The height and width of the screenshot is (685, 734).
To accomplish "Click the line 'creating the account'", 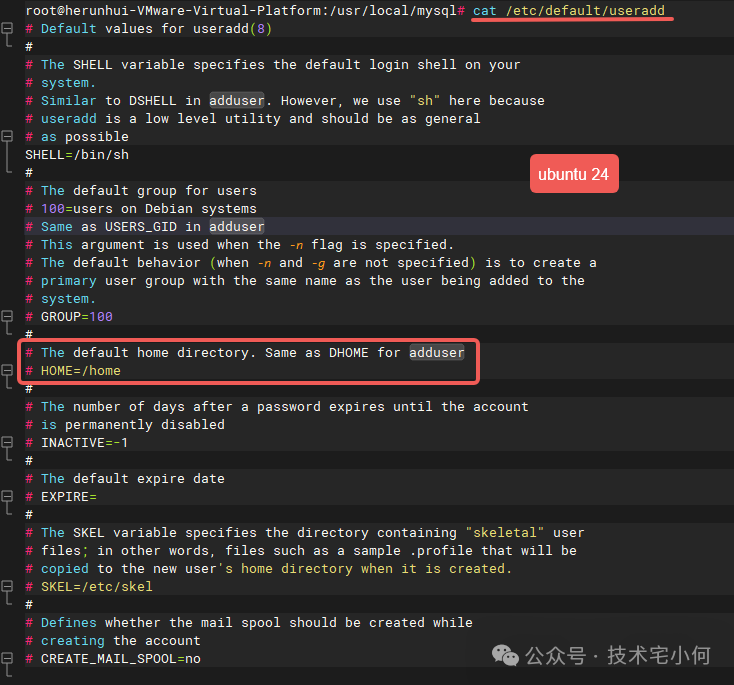I will (113, 641).
